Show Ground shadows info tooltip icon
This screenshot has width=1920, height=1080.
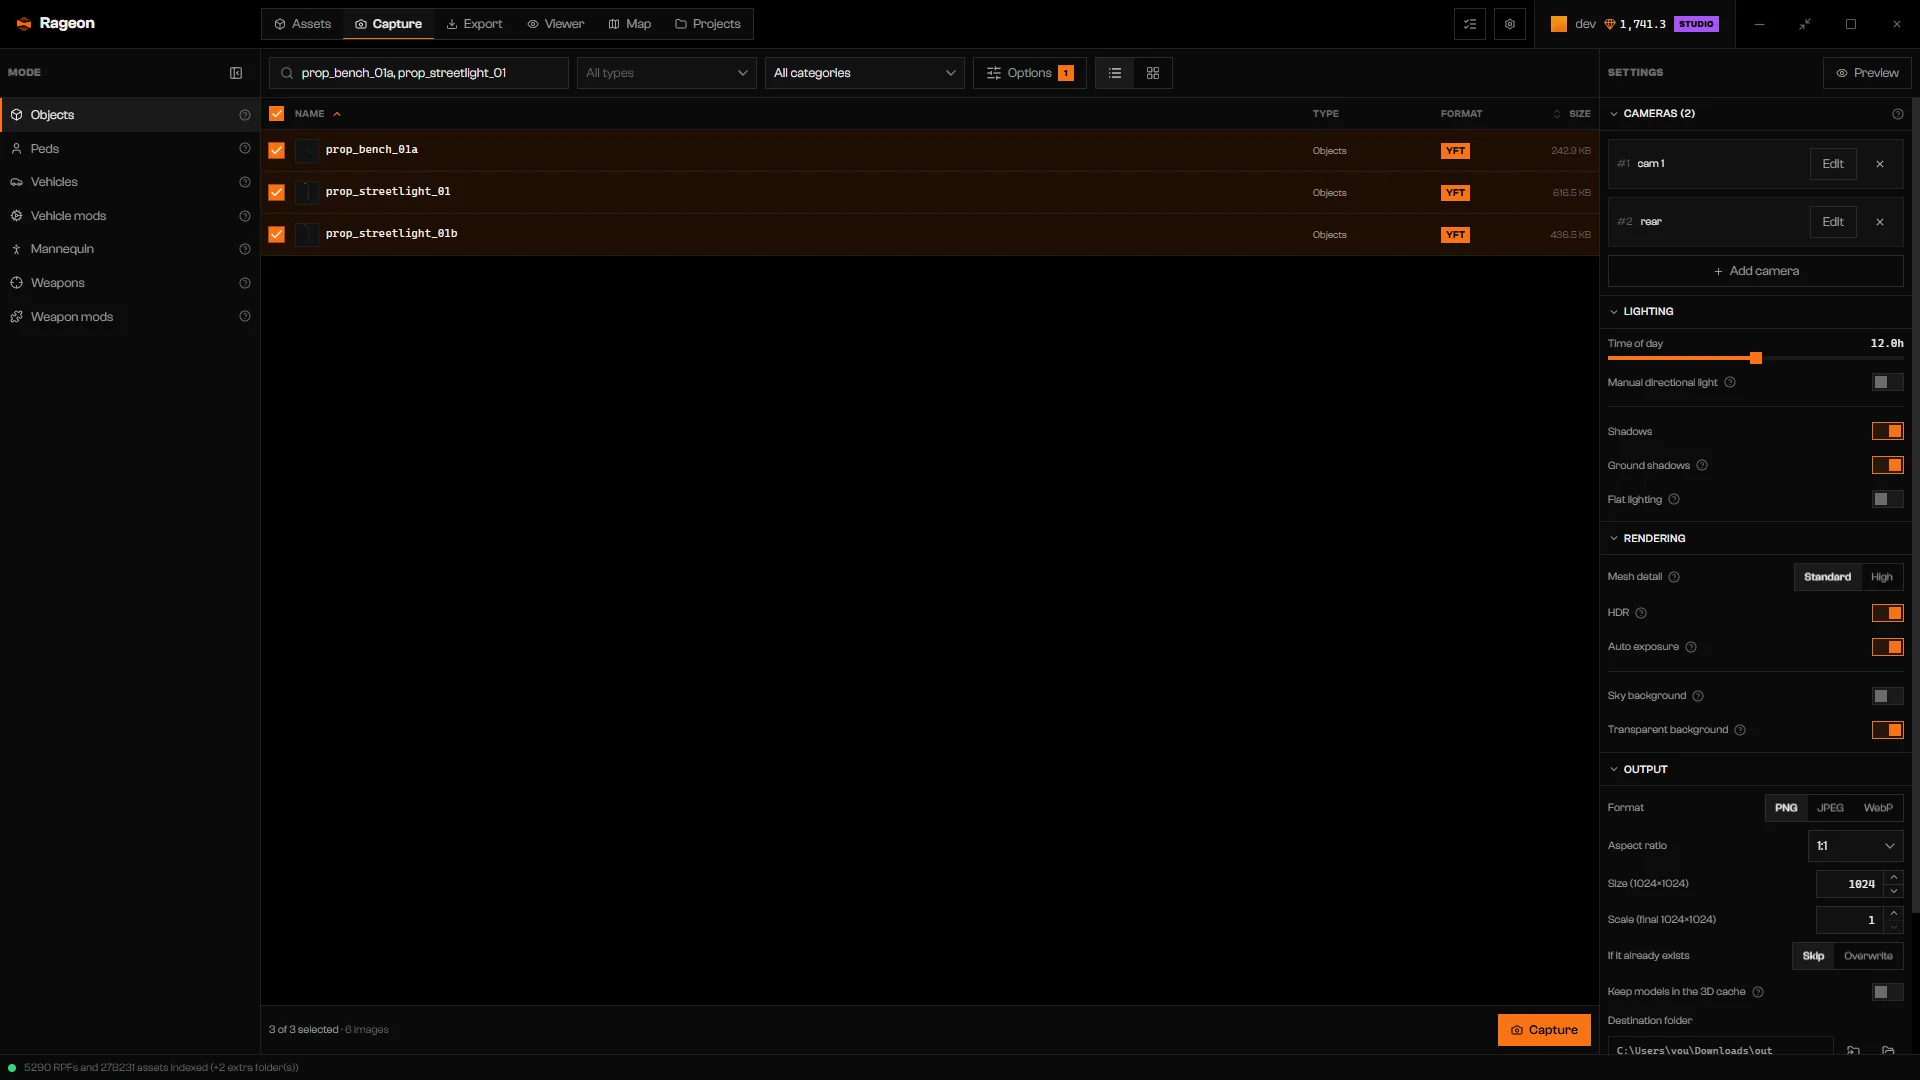pyautogui.click(x=1702, y=466)
